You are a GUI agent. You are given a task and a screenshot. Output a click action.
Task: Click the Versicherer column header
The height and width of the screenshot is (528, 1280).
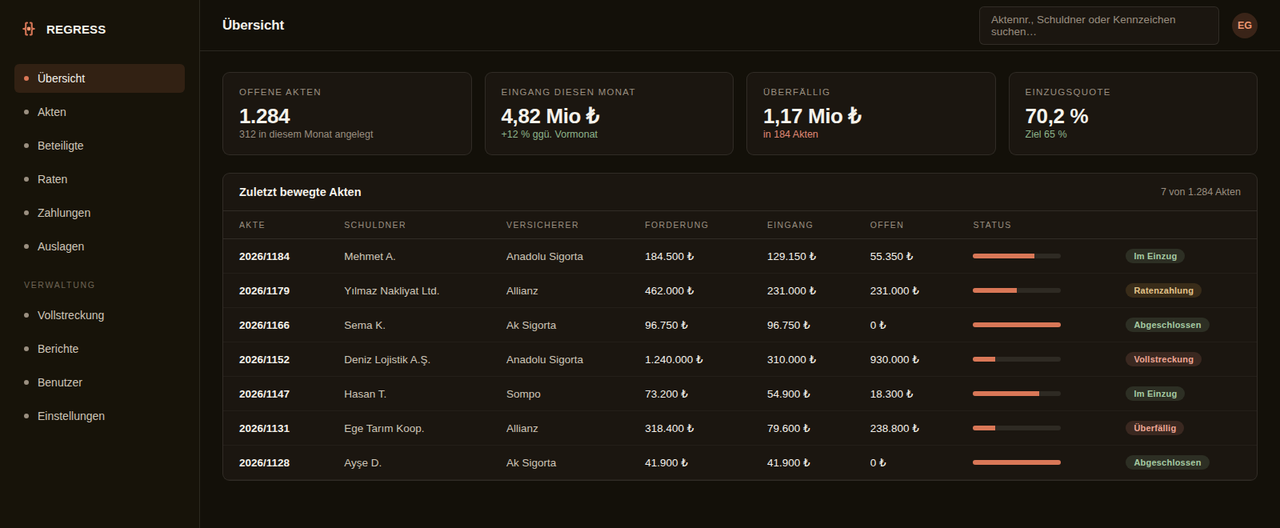point(542,225)
